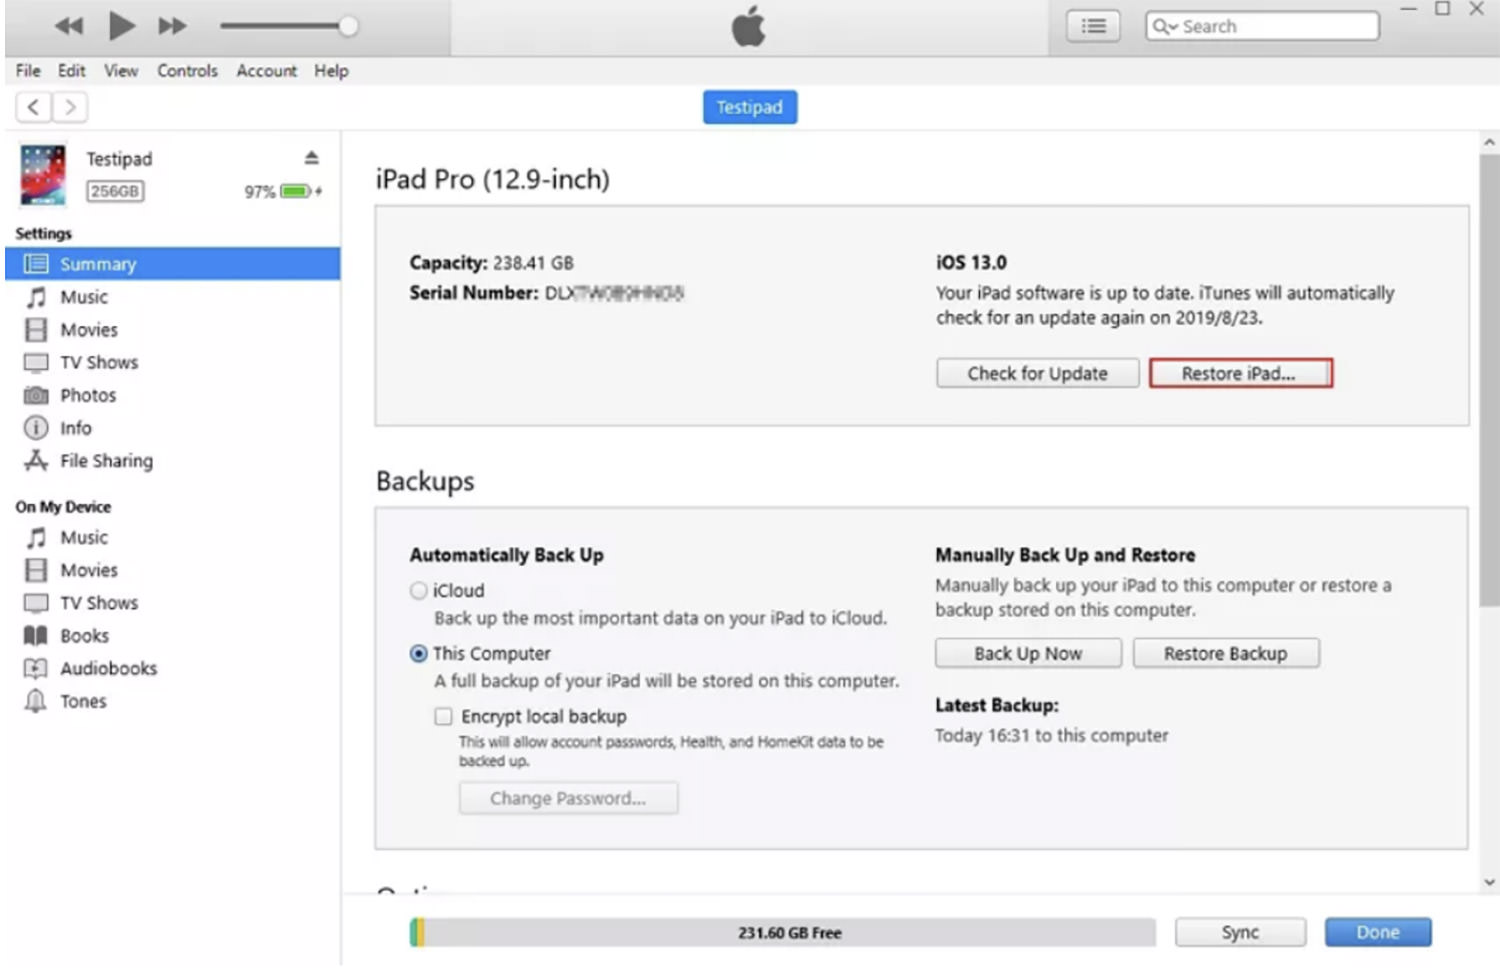Eject the Testipad device

[311, 158]
